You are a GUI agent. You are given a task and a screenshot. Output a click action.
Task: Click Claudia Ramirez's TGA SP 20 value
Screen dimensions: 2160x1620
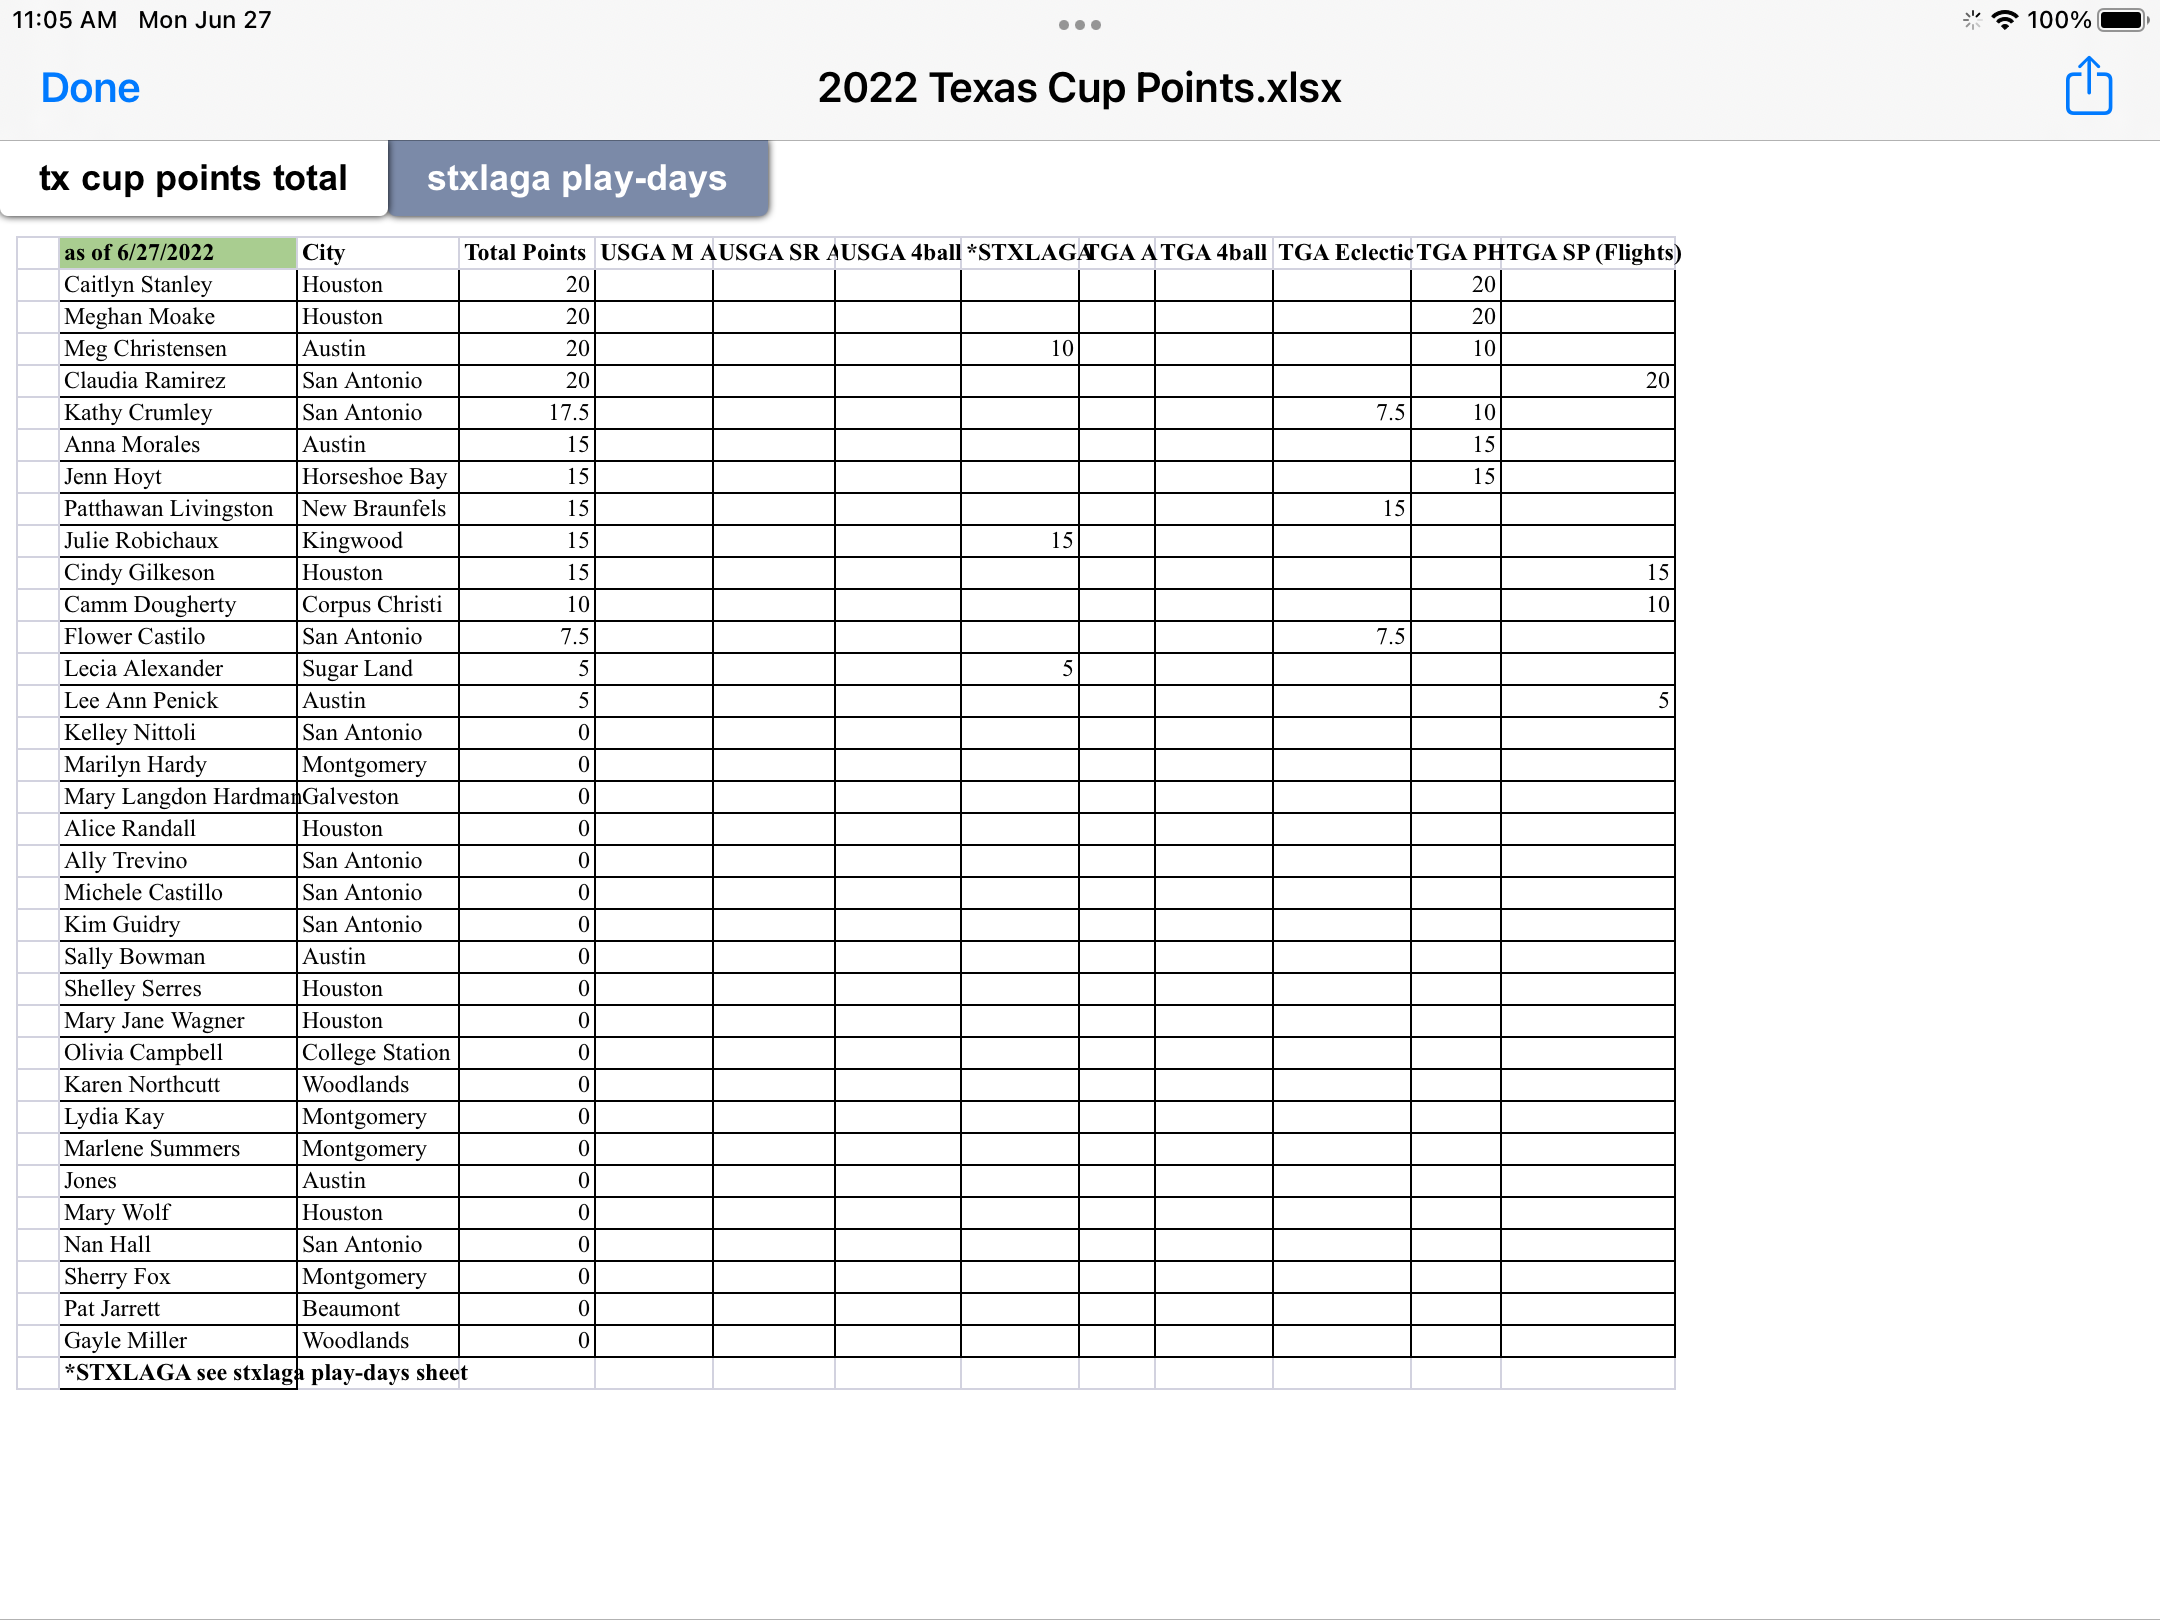pos(1587,381)
